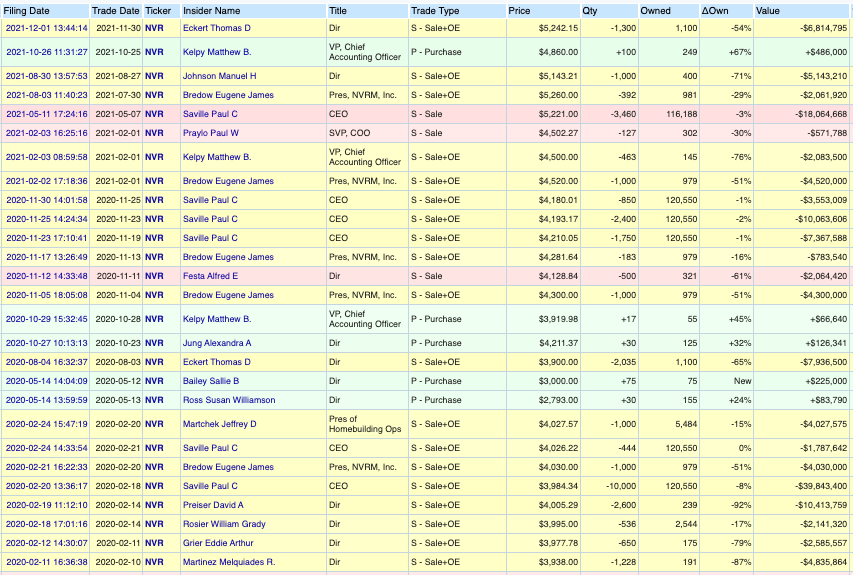Image resolution: width=853 pixels, height=575 pixels.
Task: Sort by Owned column header
Action: pos(656,11)
